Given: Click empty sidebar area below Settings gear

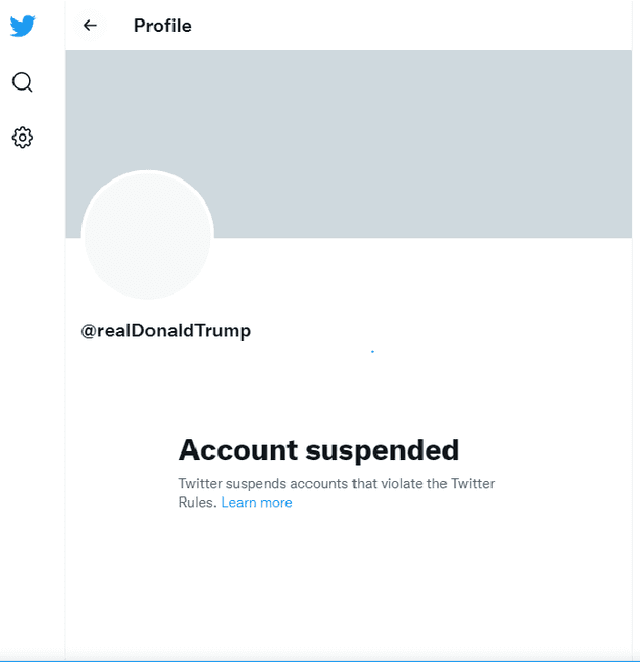Looking at the screenshot, I should (x=32, y=400).
